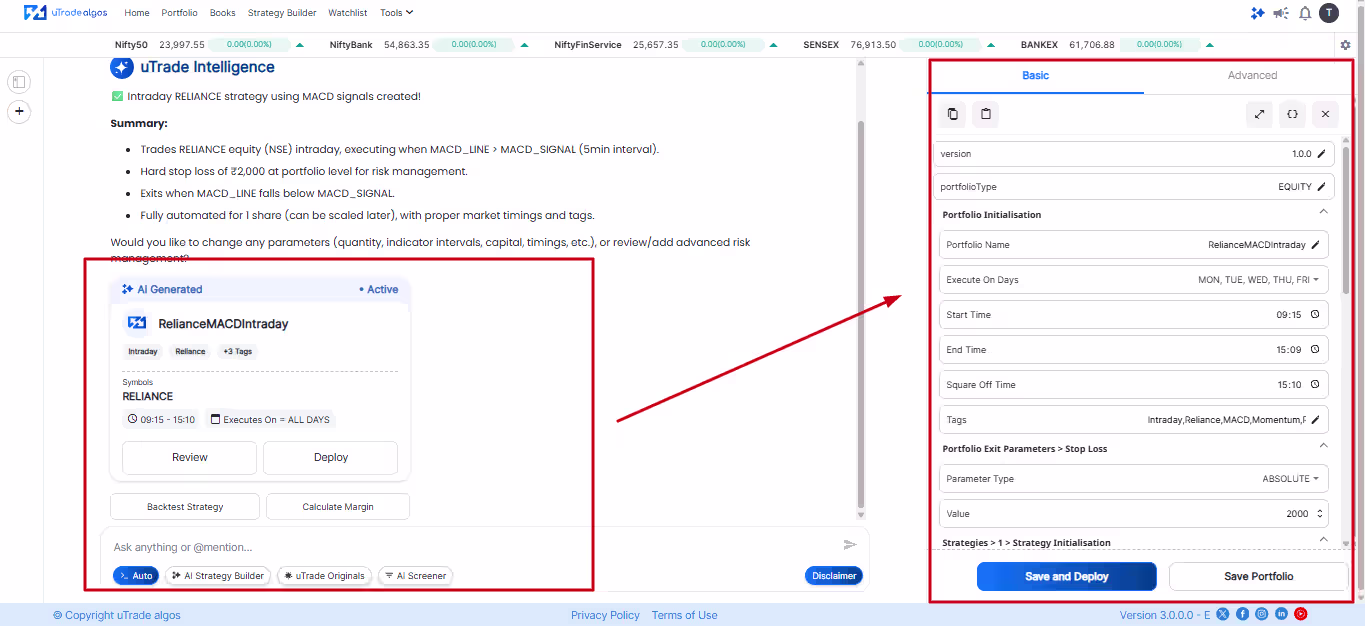Image resolution: width=1365 pixels, height=626 pixels.
Task: Click the SENSEX ticker value 76,913.50
Action: pyautogui.click(x=873, y=45)
